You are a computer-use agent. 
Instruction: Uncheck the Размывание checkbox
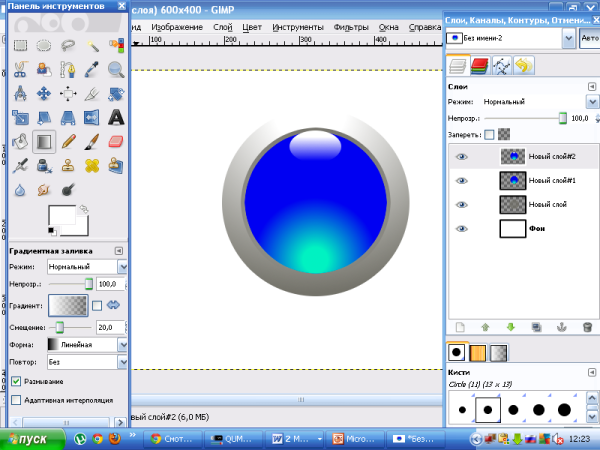[16, 381]
